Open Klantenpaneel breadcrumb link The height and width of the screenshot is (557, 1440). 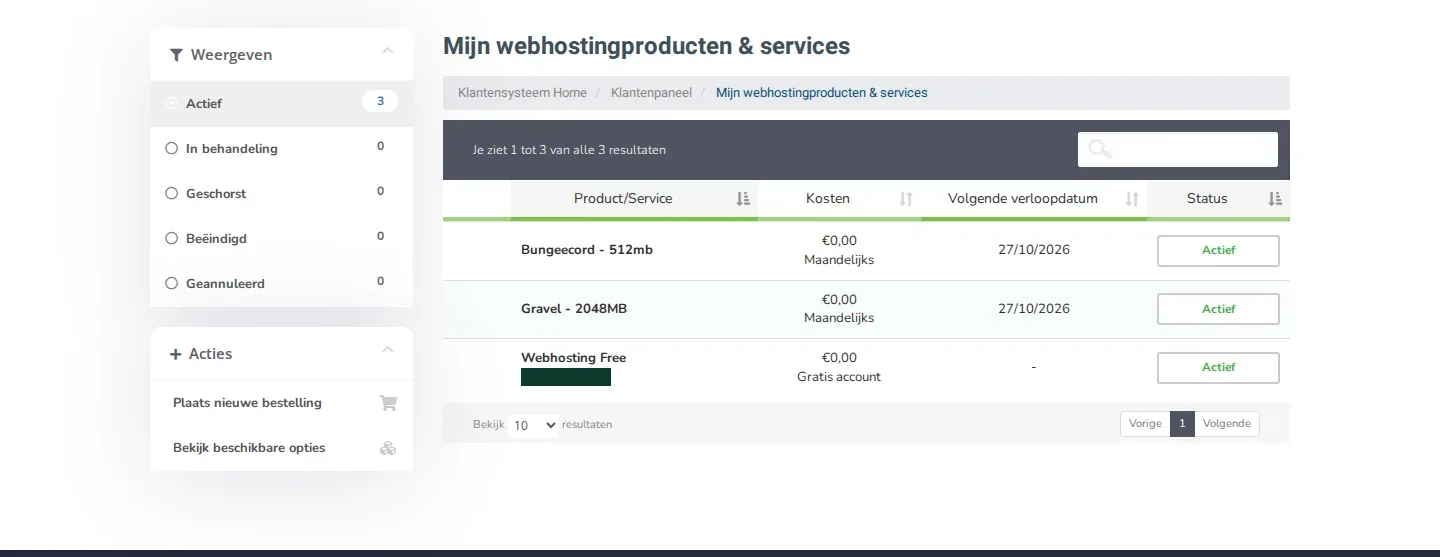[x=651, y=93]
